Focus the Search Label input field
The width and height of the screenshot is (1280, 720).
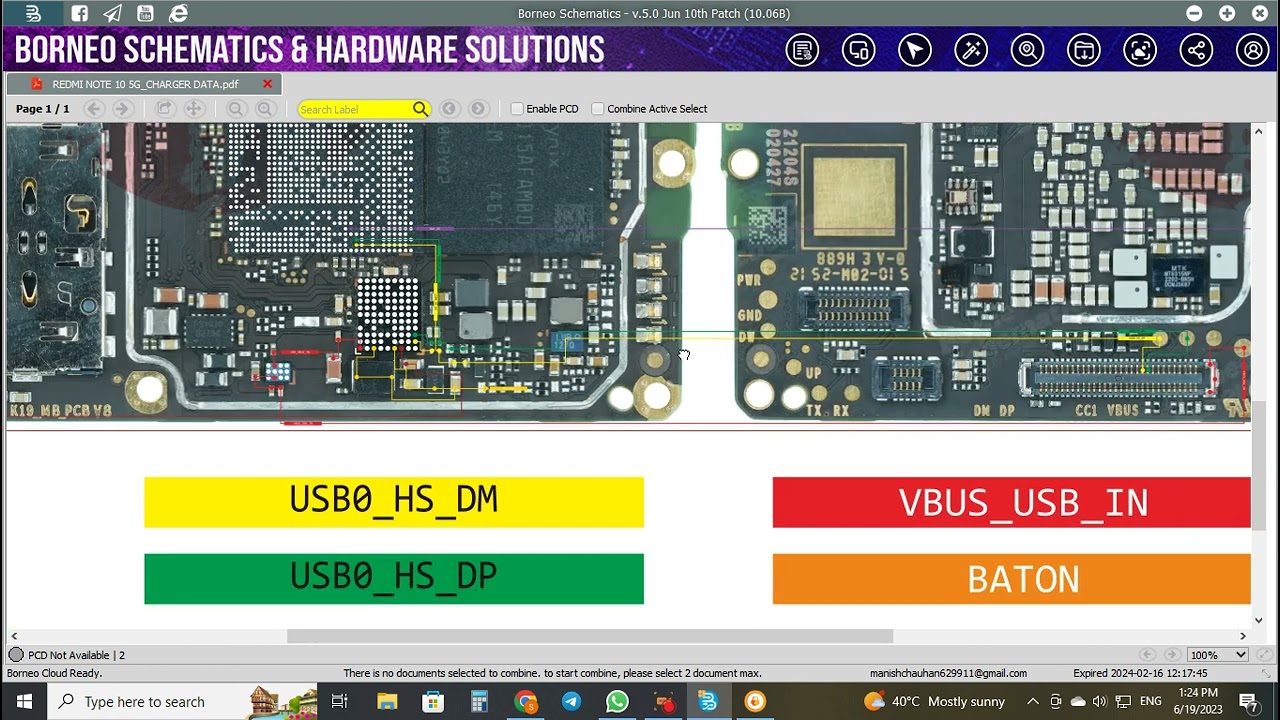coord(354,109)
